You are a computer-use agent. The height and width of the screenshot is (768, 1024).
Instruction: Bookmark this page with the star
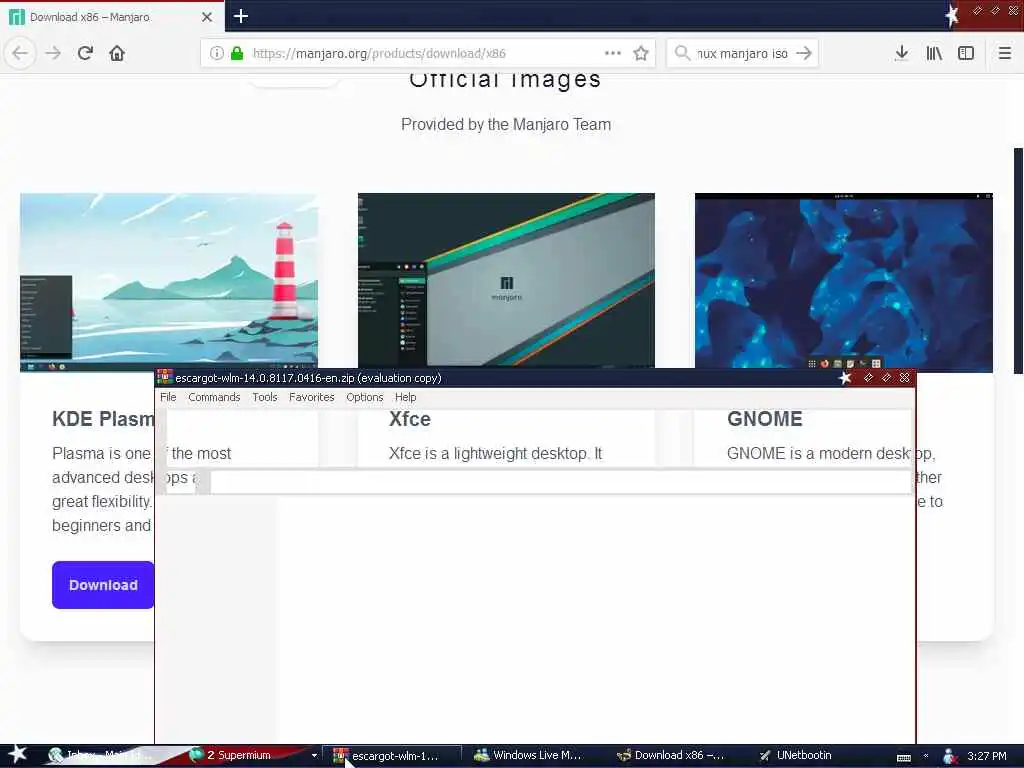tap(641, 53)
